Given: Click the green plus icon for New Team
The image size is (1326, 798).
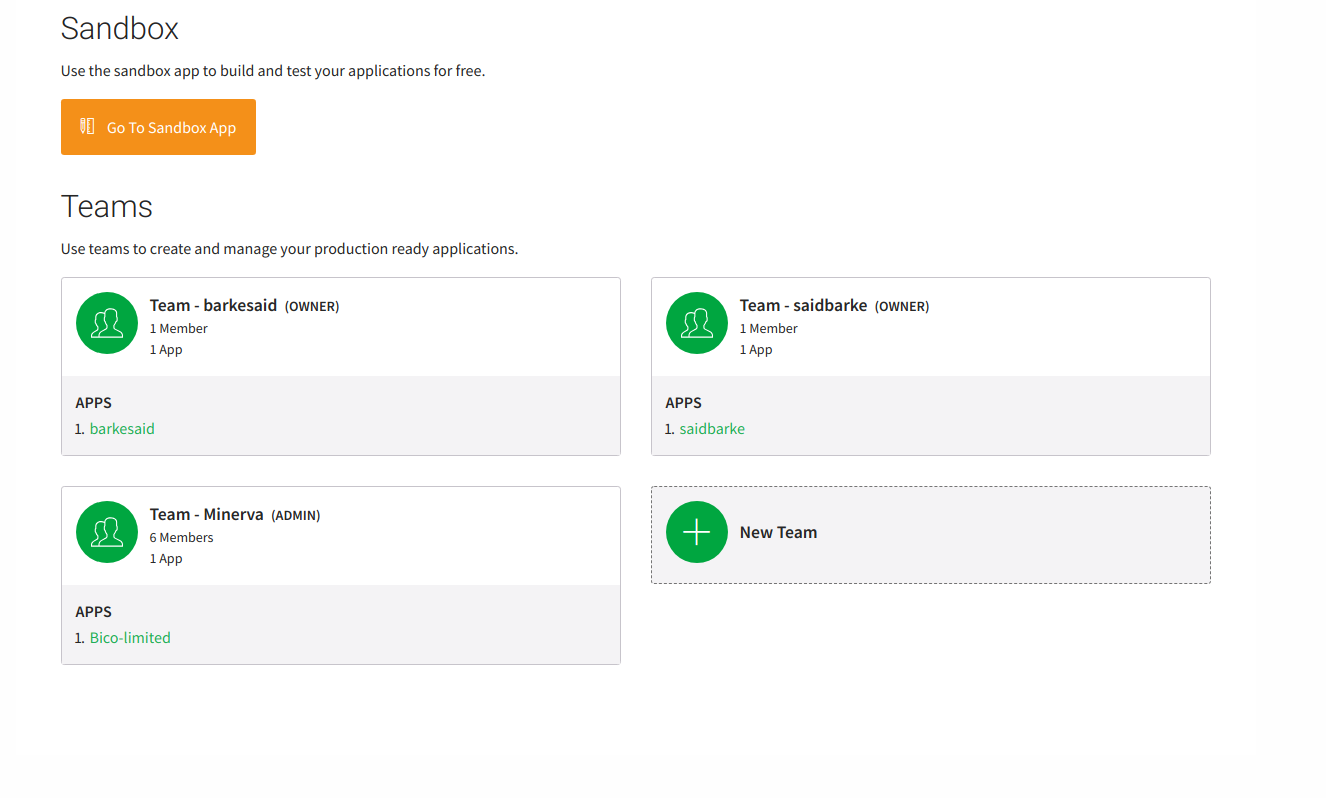Looking at the screenshot, I should 697,532.
